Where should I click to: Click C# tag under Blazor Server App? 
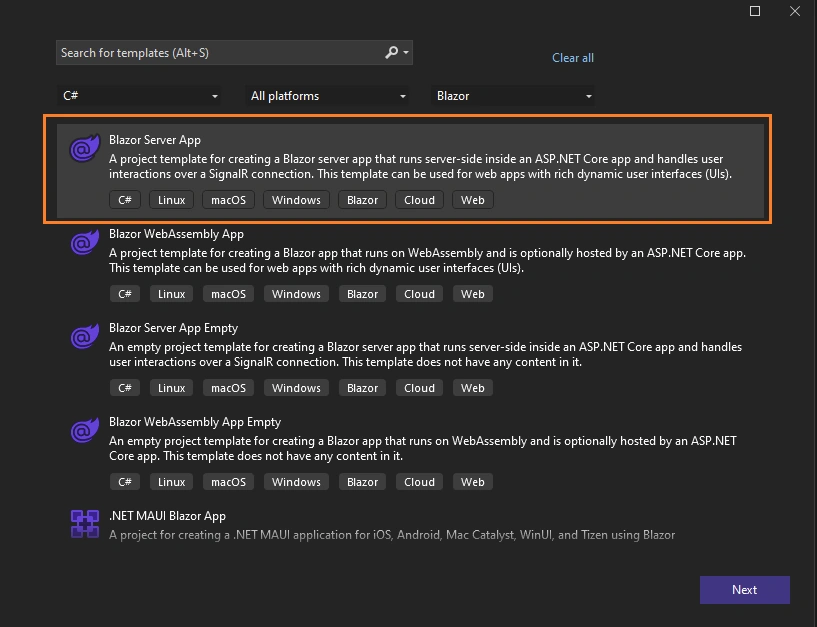125,200
